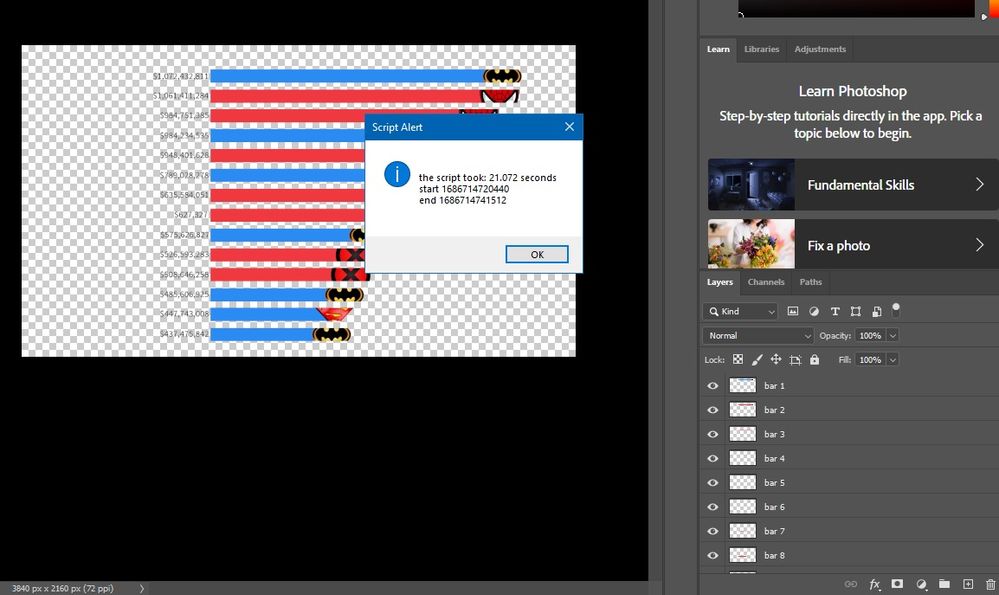The image size is (999, 595).
Task: Select the bar 1 layer thumbnail
Action: click(x=742, y=385)
